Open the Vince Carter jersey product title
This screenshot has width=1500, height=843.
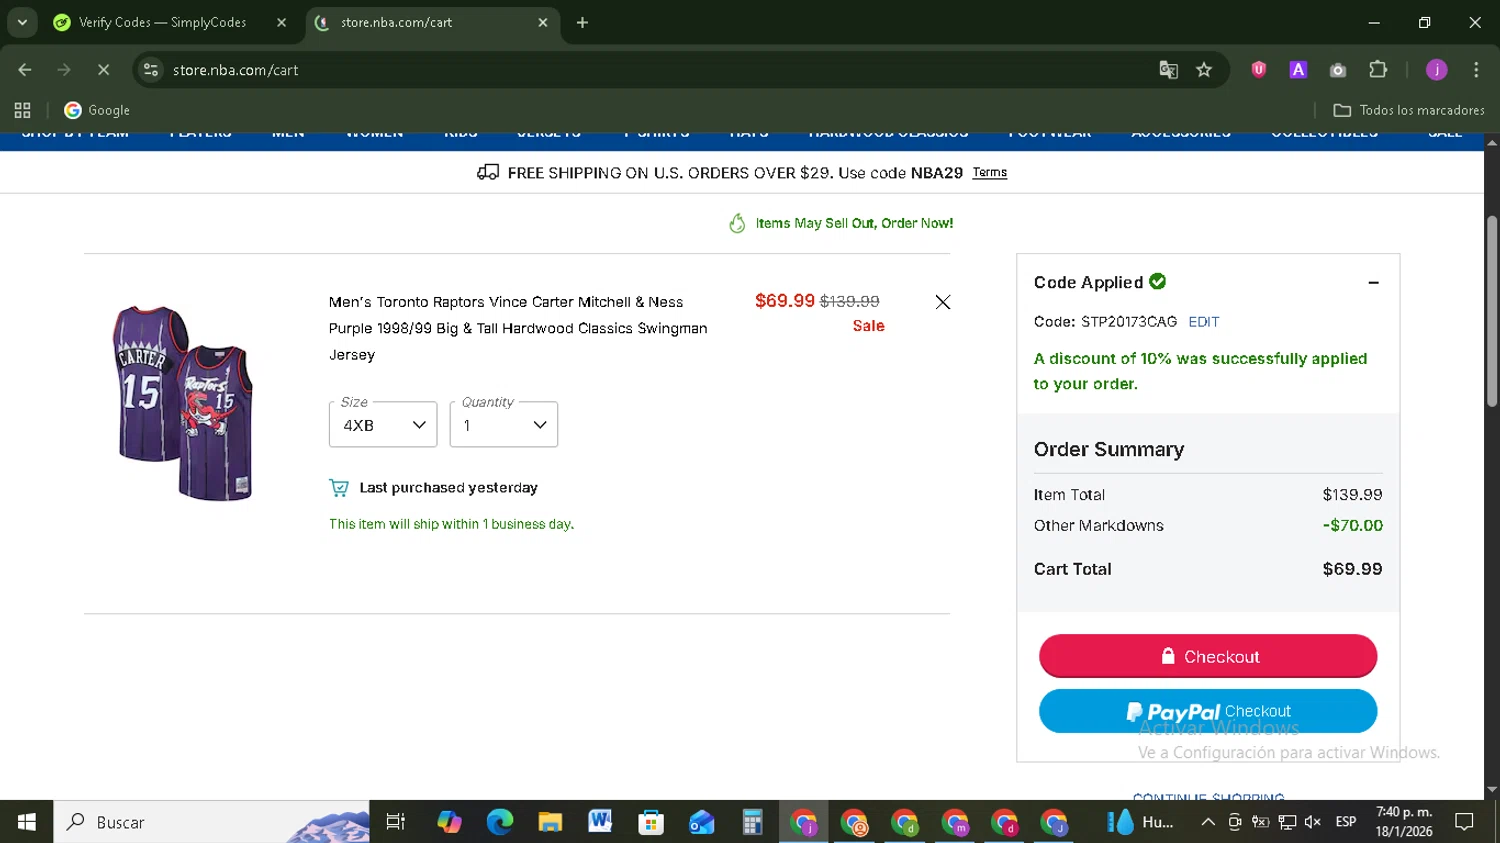pyautogui.click(x=518, y=328)
